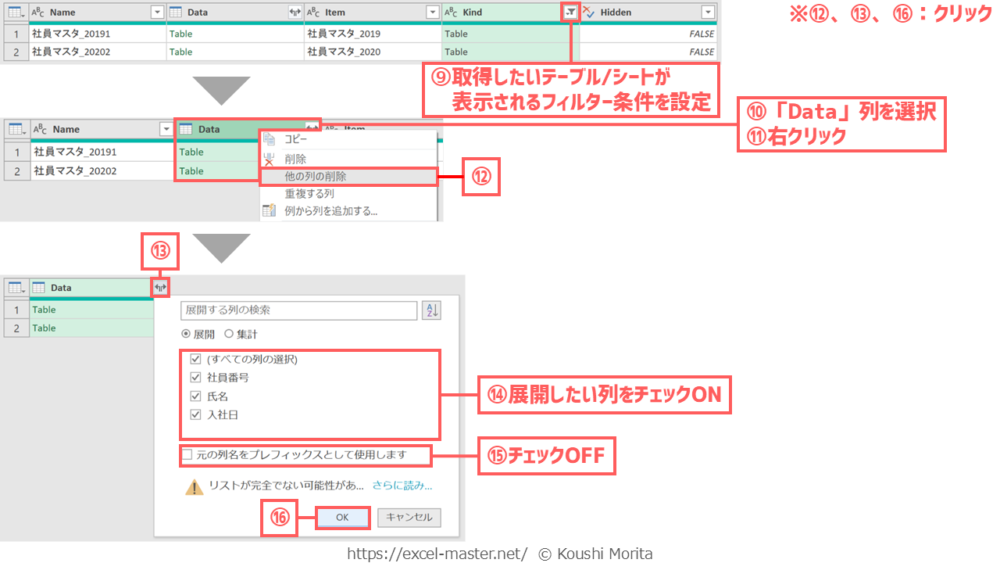1000x563 pixels.
Task: Uncheck the 社員番号 column checkbox
Action: pos(195,378)
